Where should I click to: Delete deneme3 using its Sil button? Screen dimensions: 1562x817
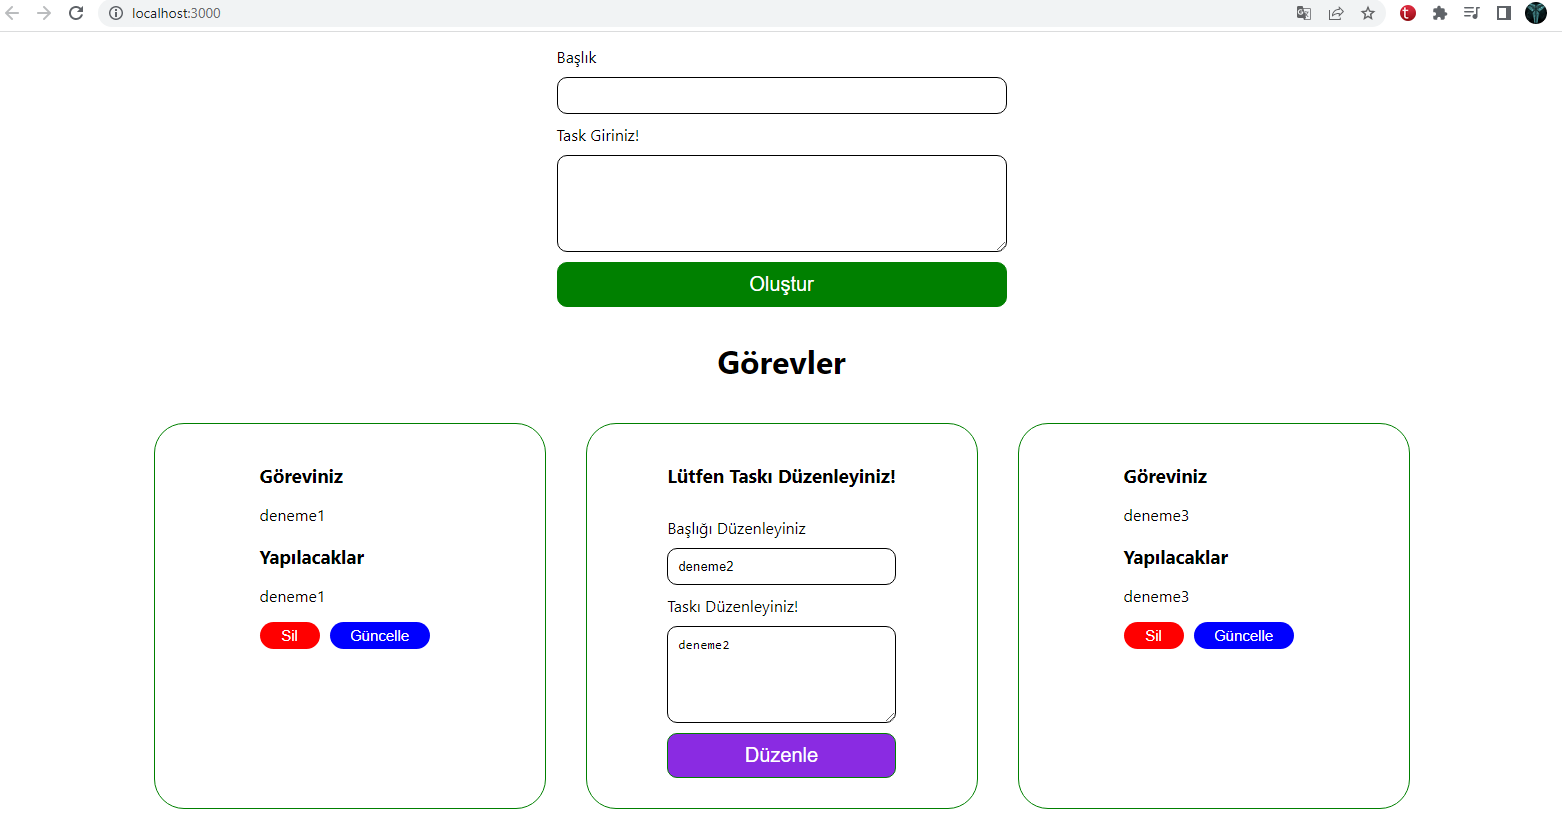[1153, 635]
